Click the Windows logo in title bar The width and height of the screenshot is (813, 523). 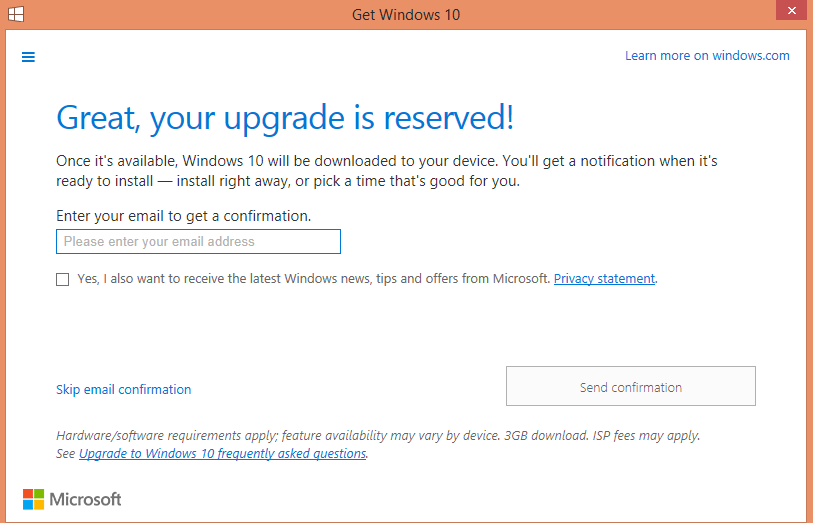(16, 14)
